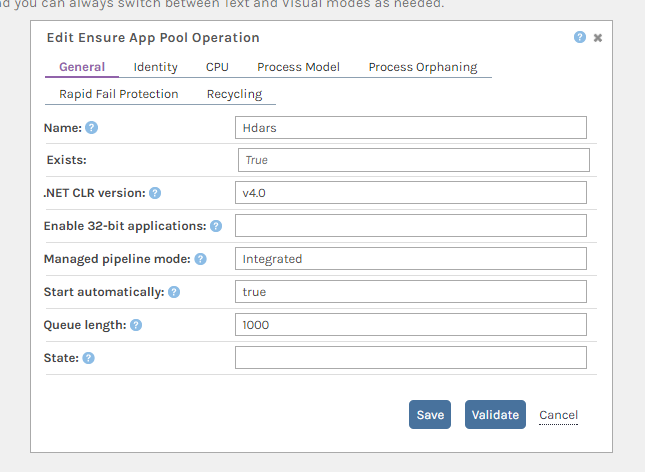
Task: Go to Process Orphaning tab
Action: (422, 67)
